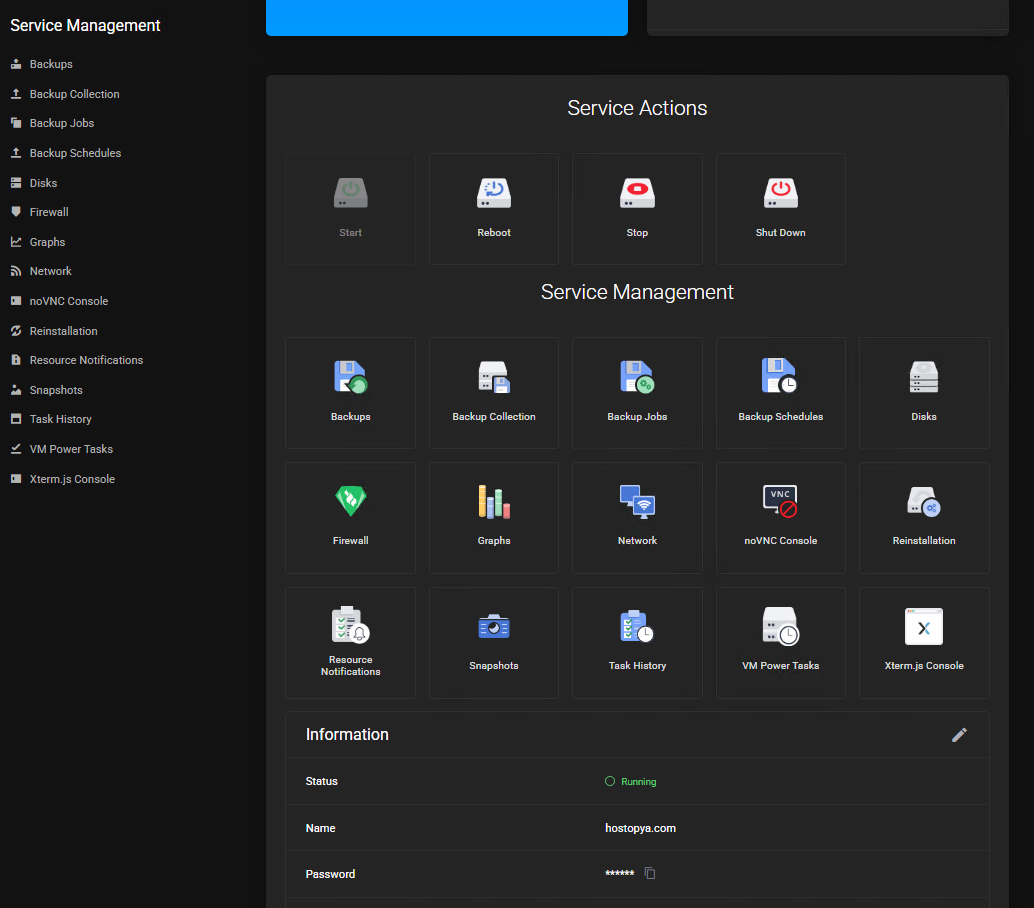Open the Backups tile in the main panel

coord(350,393)
